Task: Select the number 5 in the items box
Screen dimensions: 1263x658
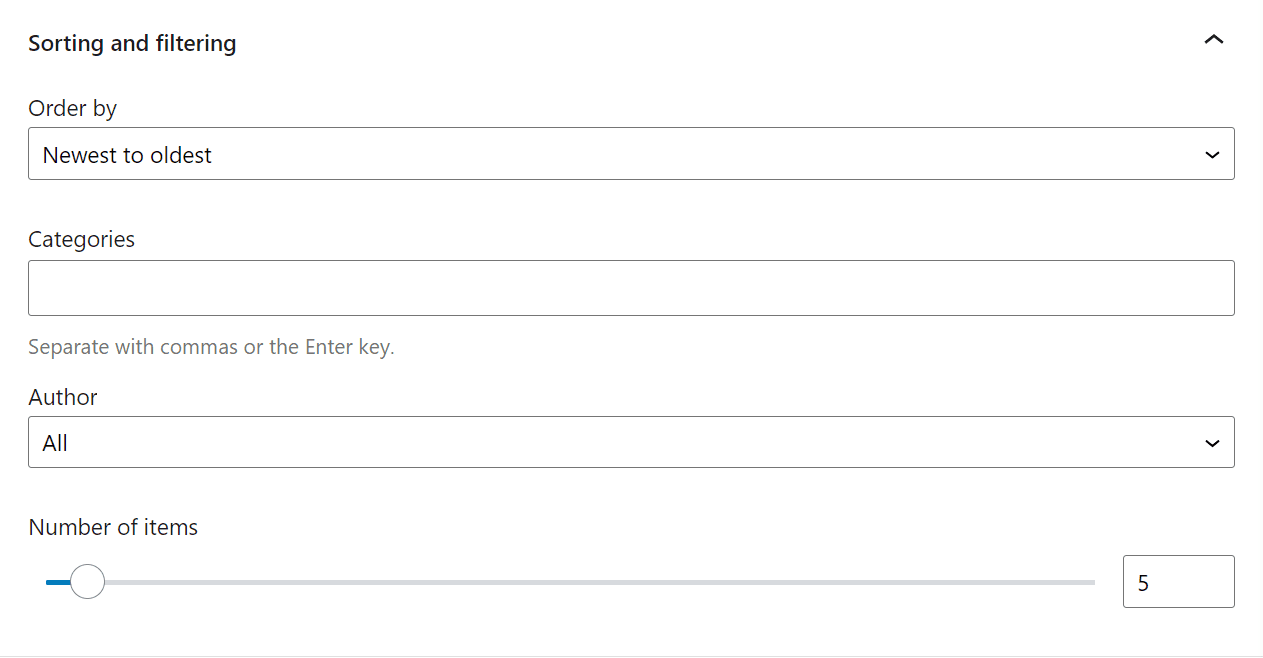Action: coord(1144,582)
